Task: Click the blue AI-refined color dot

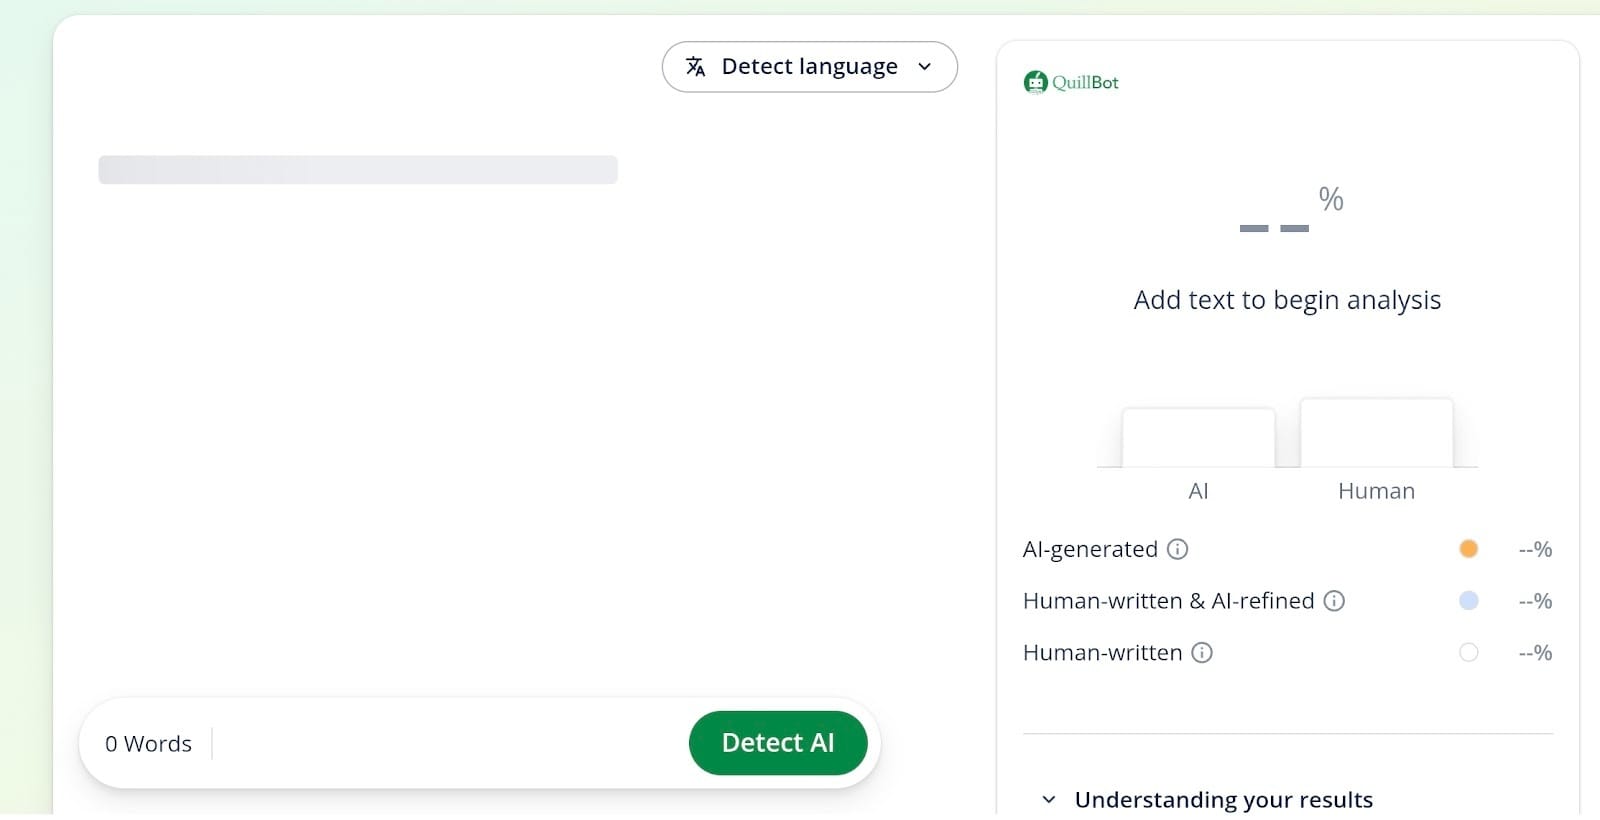Action: tap(1468, 601)
